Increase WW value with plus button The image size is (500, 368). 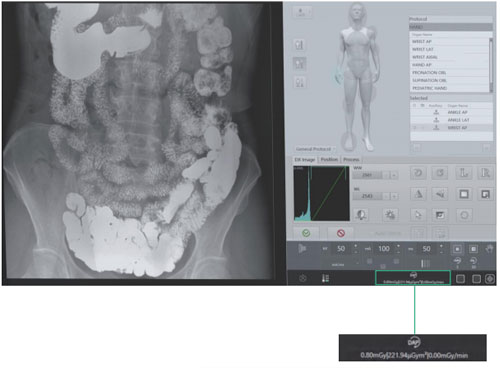coord(394,175)
